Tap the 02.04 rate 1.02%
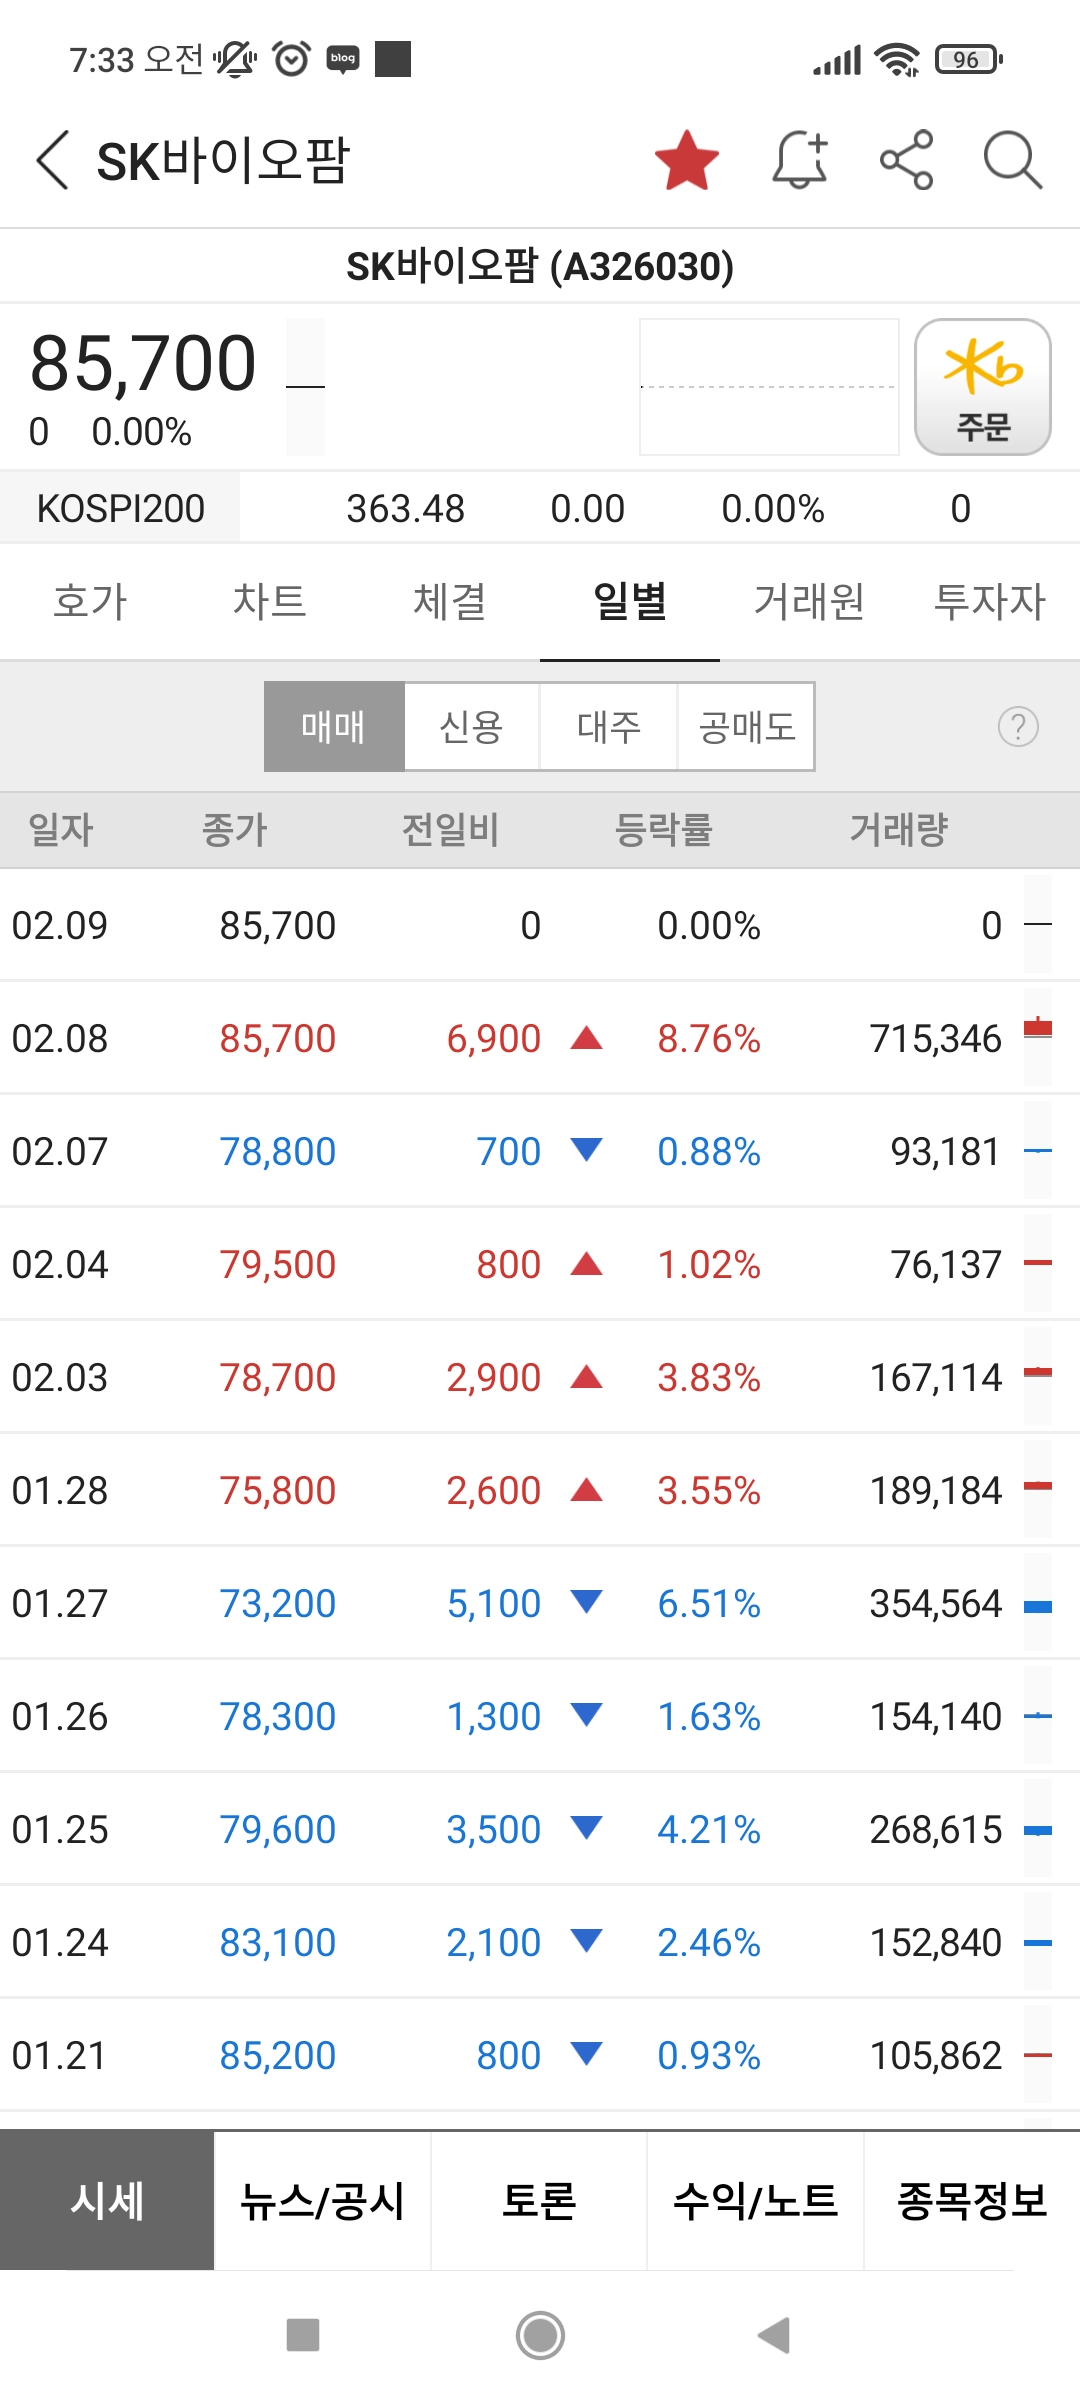This screenshot has height=2400, width=1080. pyautogui.click(x=709, y=1265)
